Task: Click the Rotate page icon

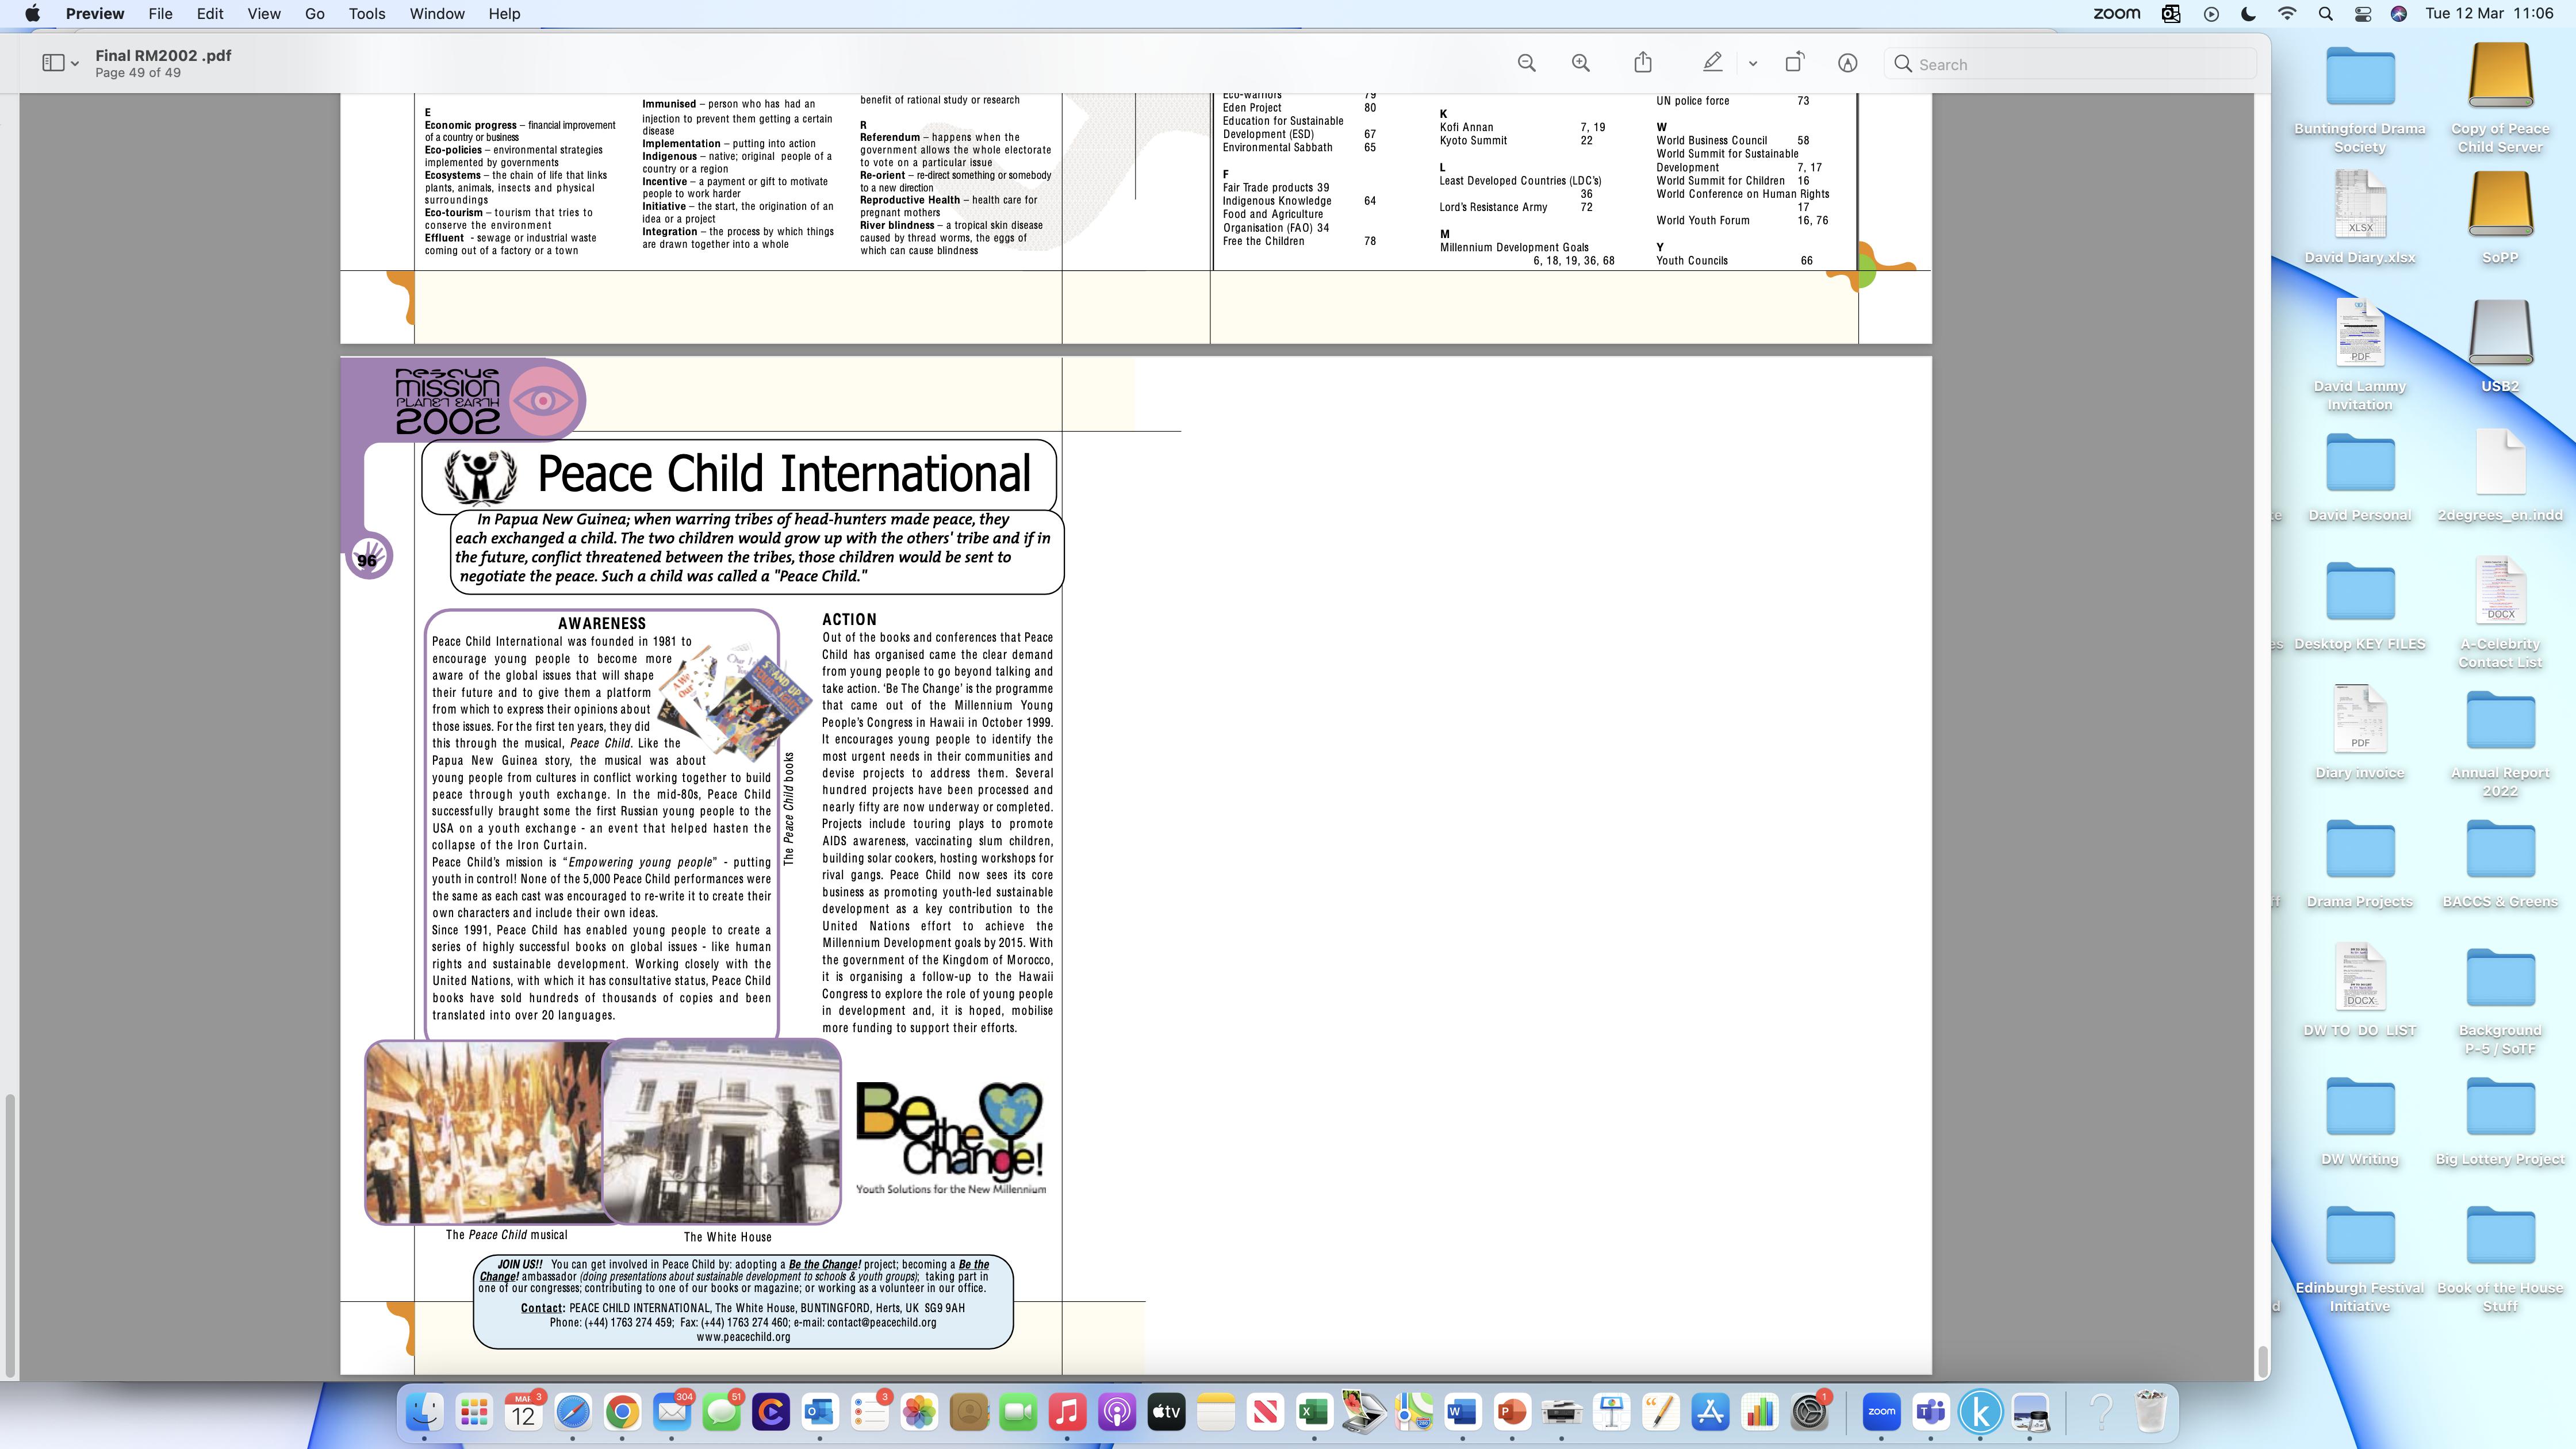Action: click(1794, 63)
